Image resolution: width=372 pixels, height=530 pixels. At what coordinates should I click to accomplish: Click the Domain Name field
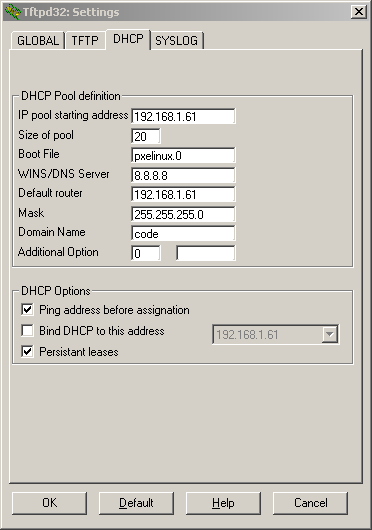pyautogui.click(x=183, y=234)
